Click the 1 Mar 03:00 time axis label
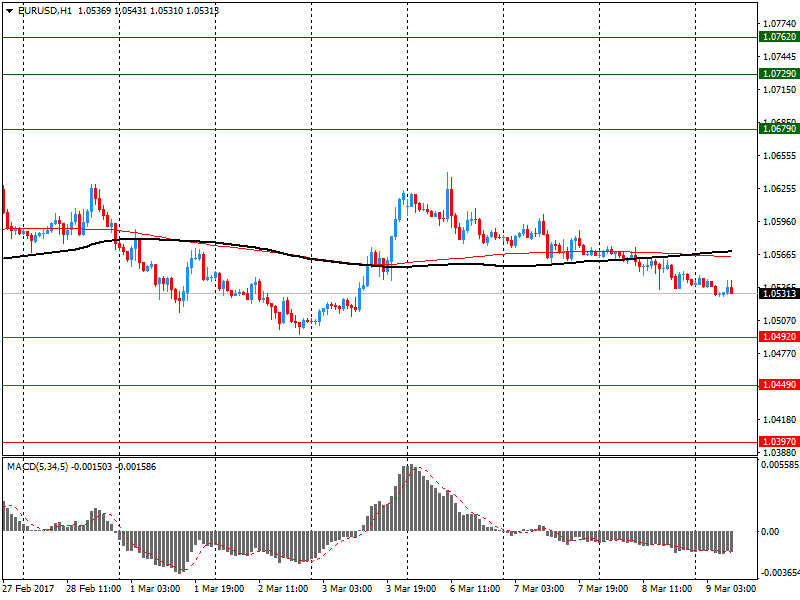 pos(155,589)
